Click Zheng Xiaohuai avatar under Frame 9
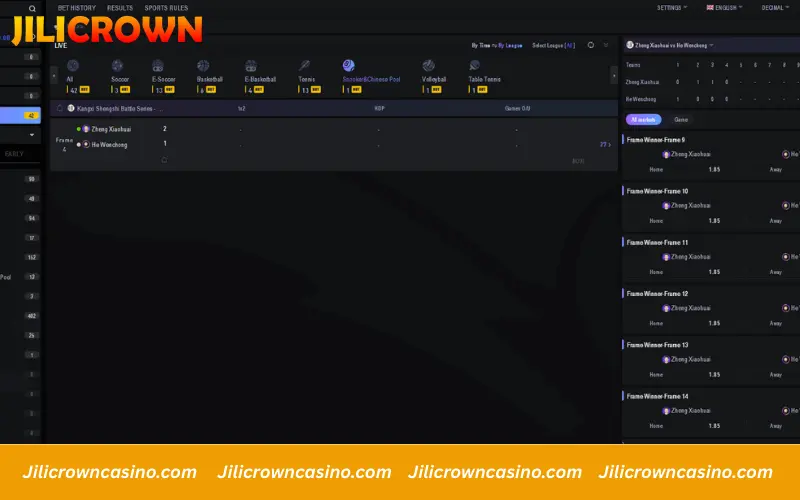 pyautogui.click(x=666, y=154)
